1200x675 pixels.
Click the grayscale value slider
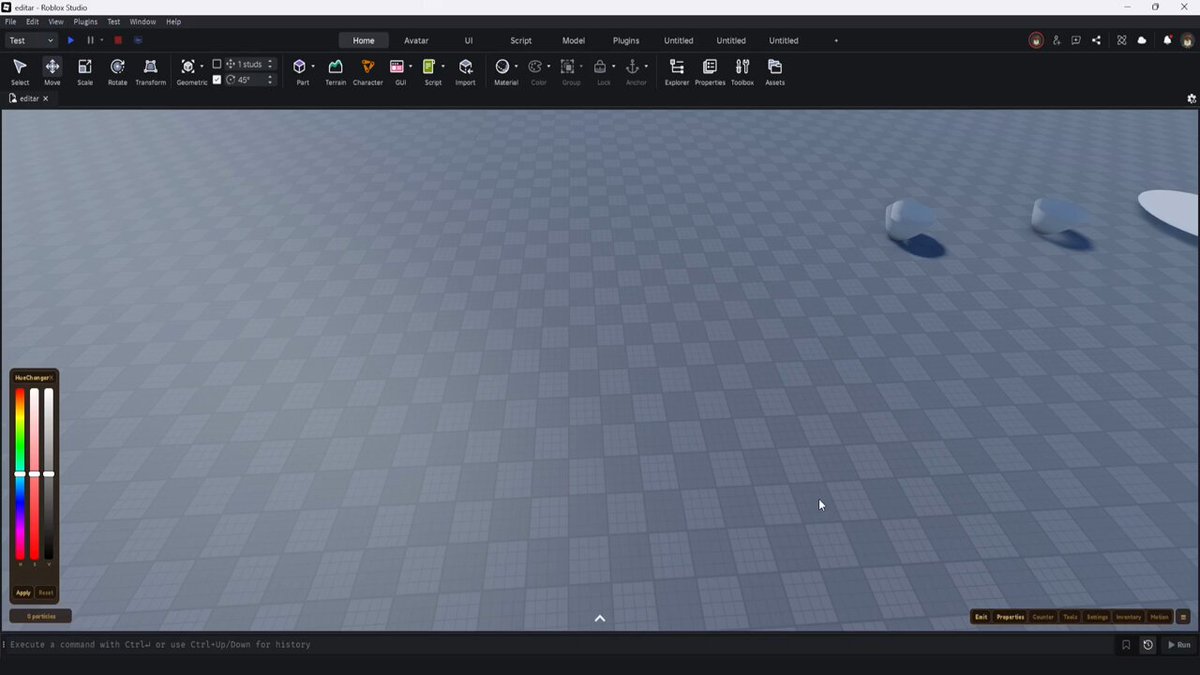[x=49, y=474]
